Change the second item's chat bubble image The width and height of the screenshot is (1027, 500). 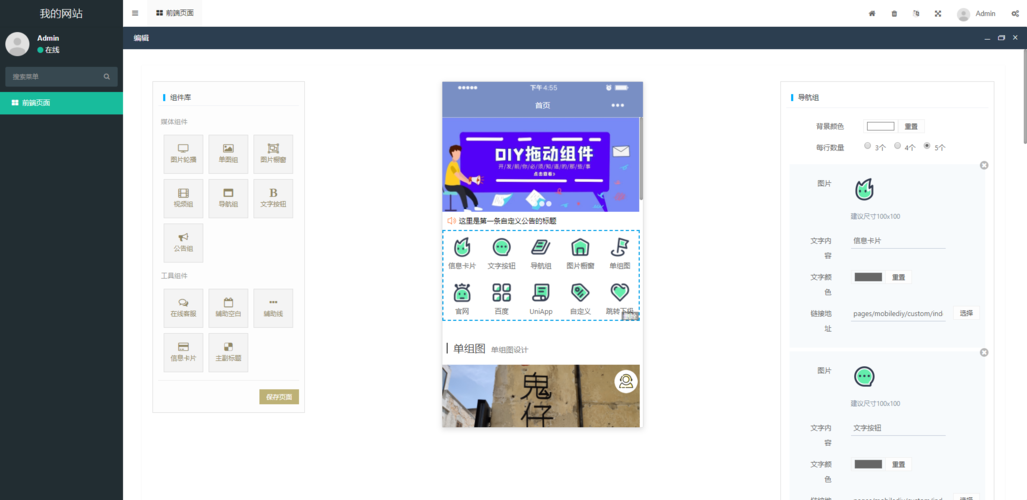coord(865,377)
